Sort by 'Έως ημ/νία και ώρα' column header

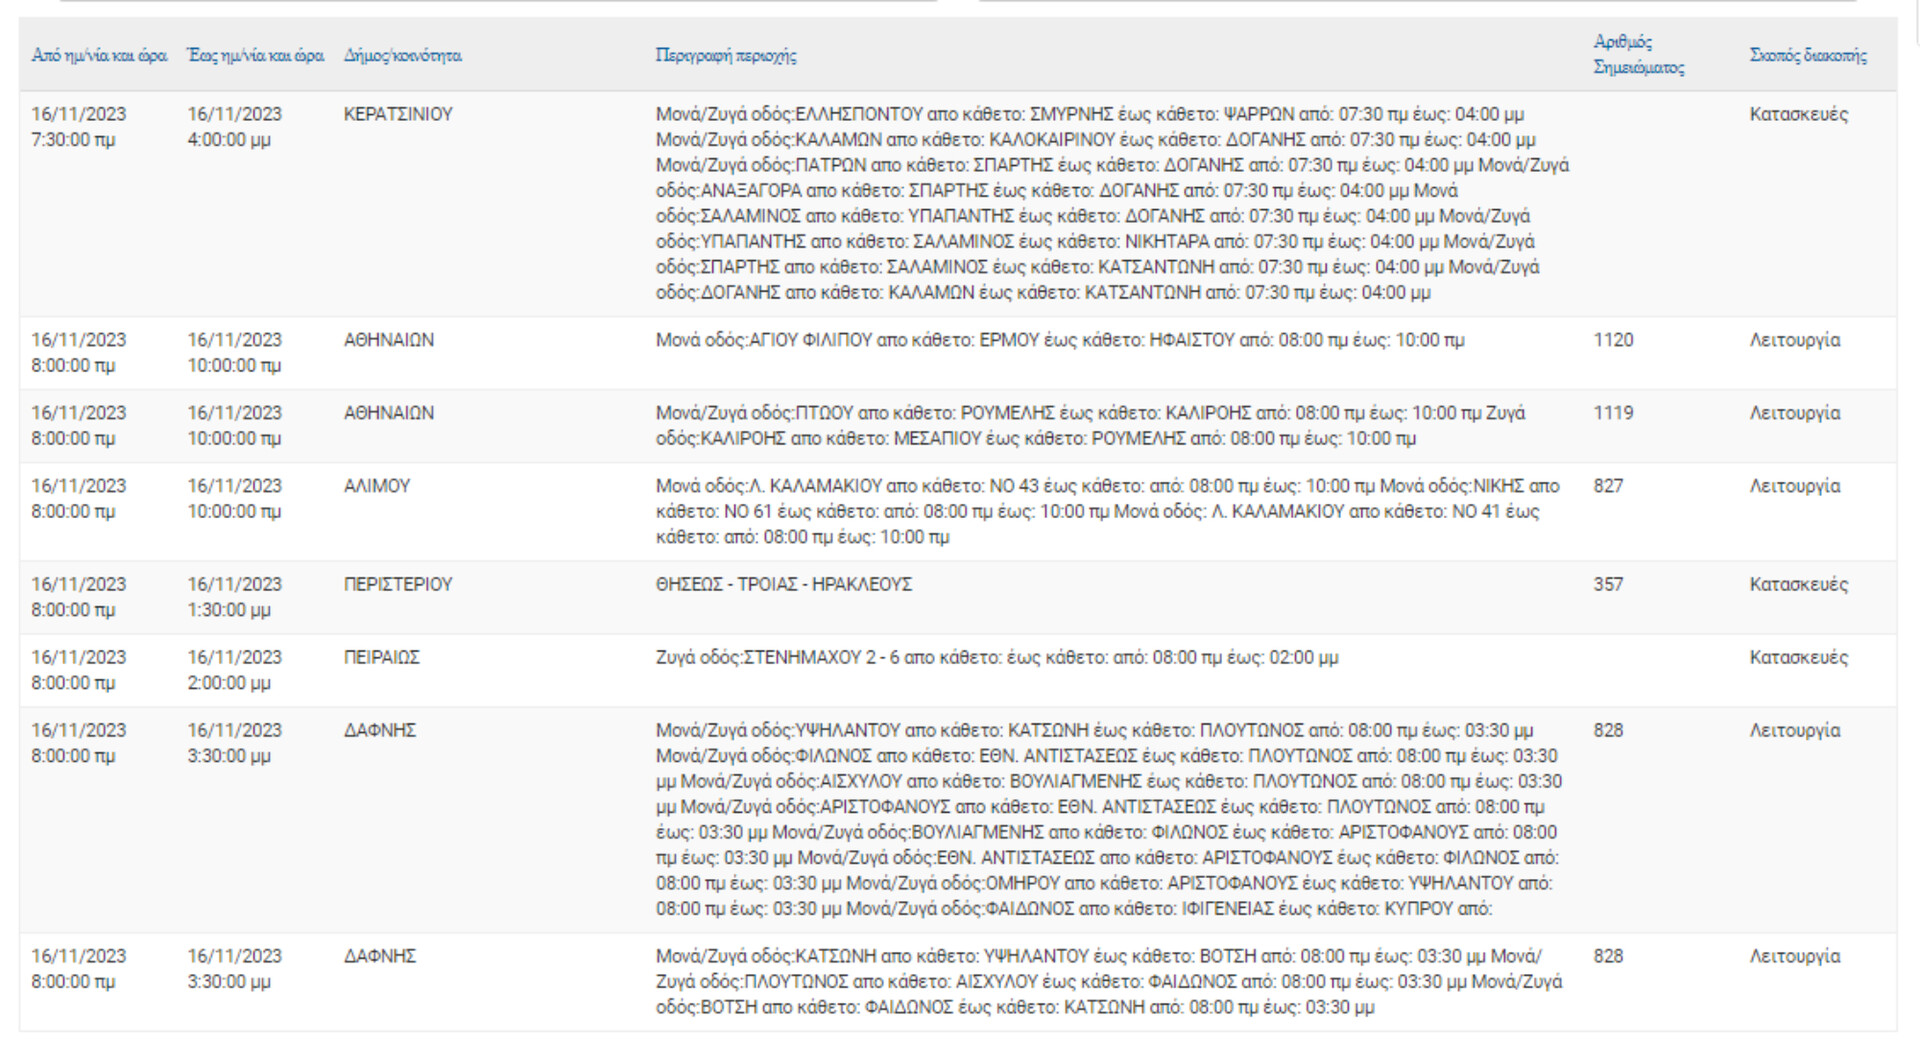tap(255, 56)
